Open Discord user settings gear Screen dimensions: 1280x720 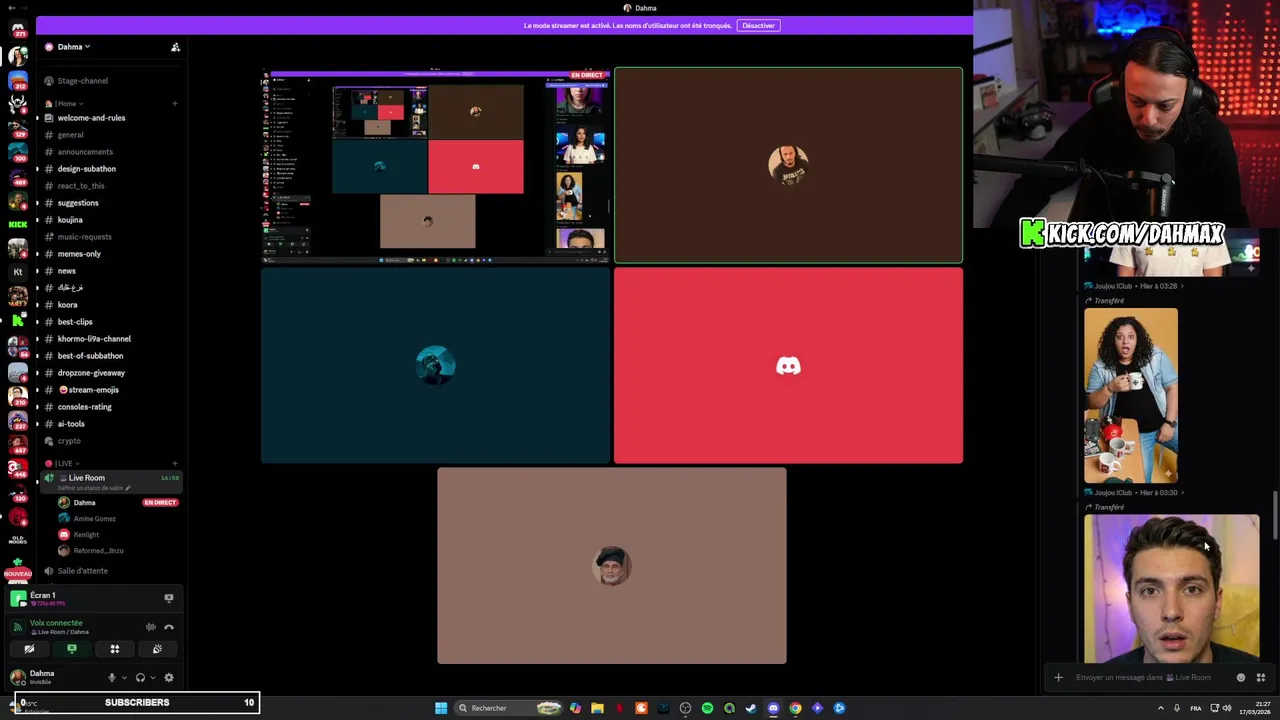pyautogui.click(x=169, y=677)
